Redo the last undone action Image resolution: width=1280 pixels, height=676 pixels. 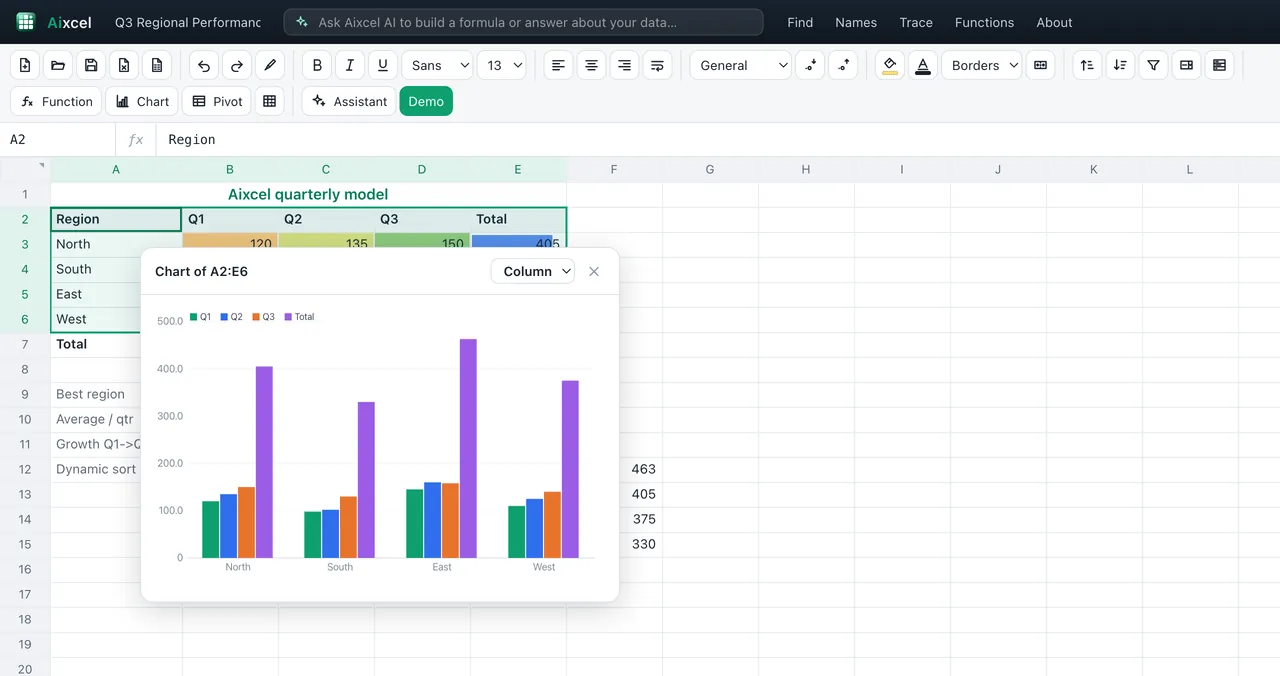[x=237, y=65]
